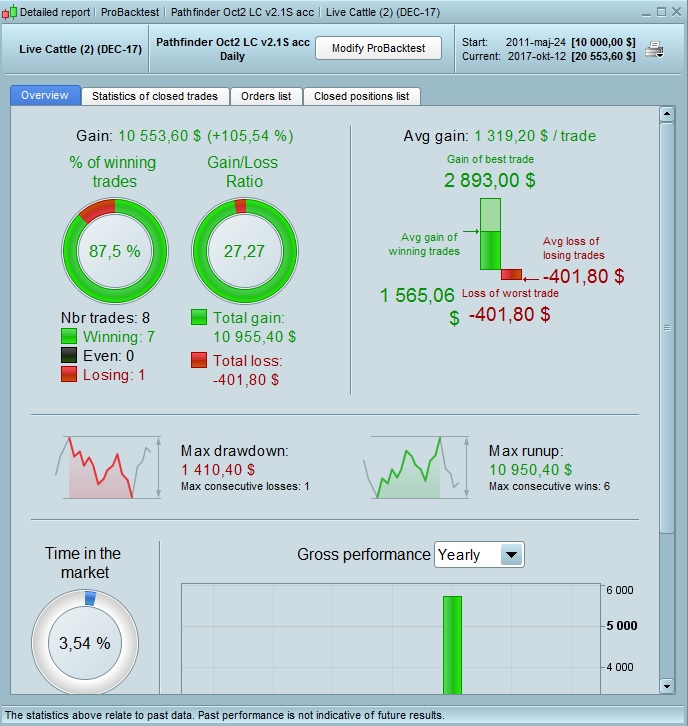Open the Closed positions list tab

click(362, 96)
